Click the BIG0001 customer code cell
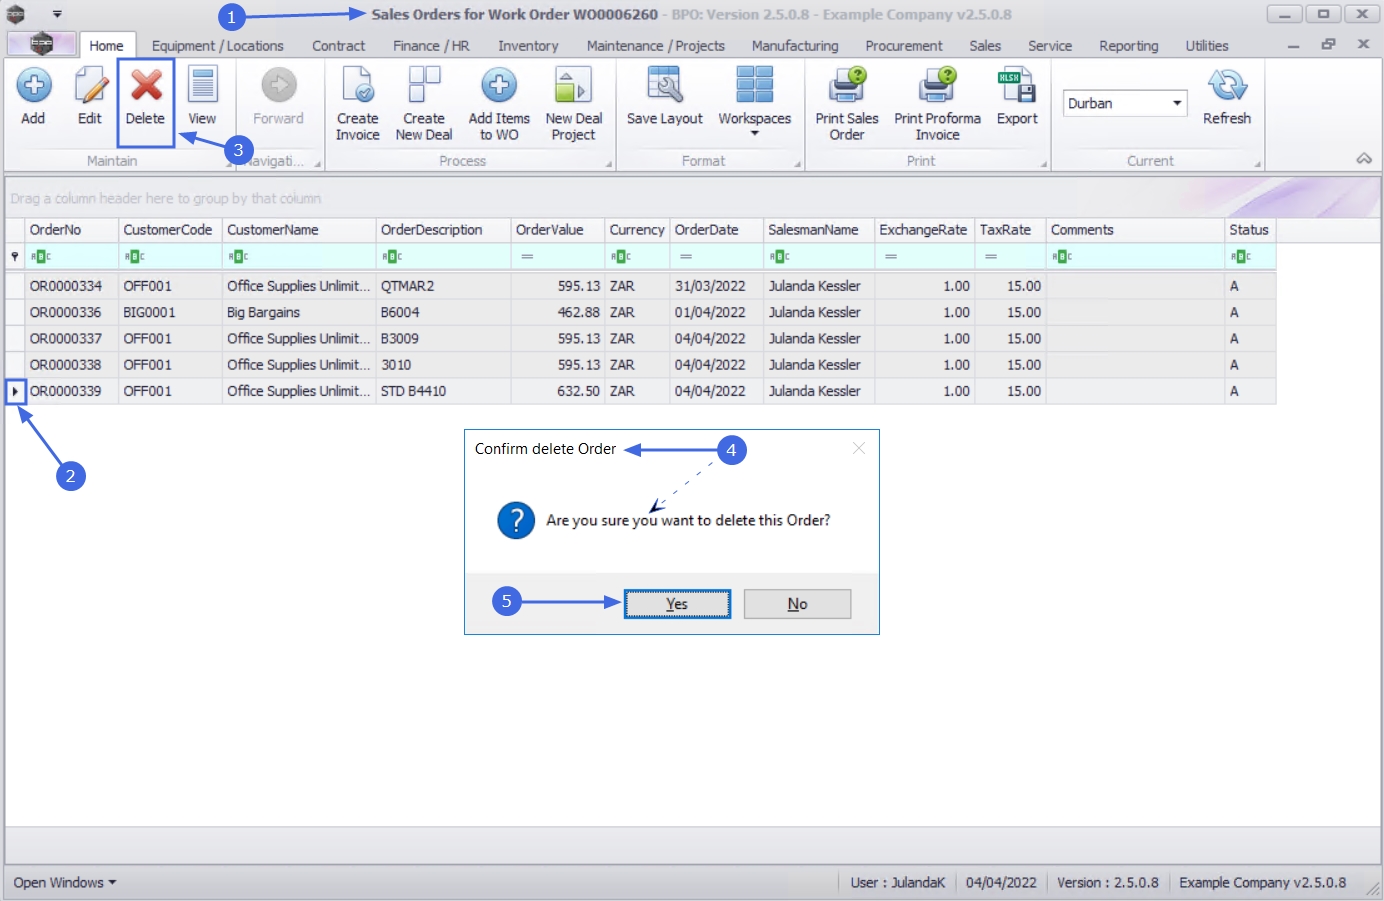1384x901 pixels. 170,312
